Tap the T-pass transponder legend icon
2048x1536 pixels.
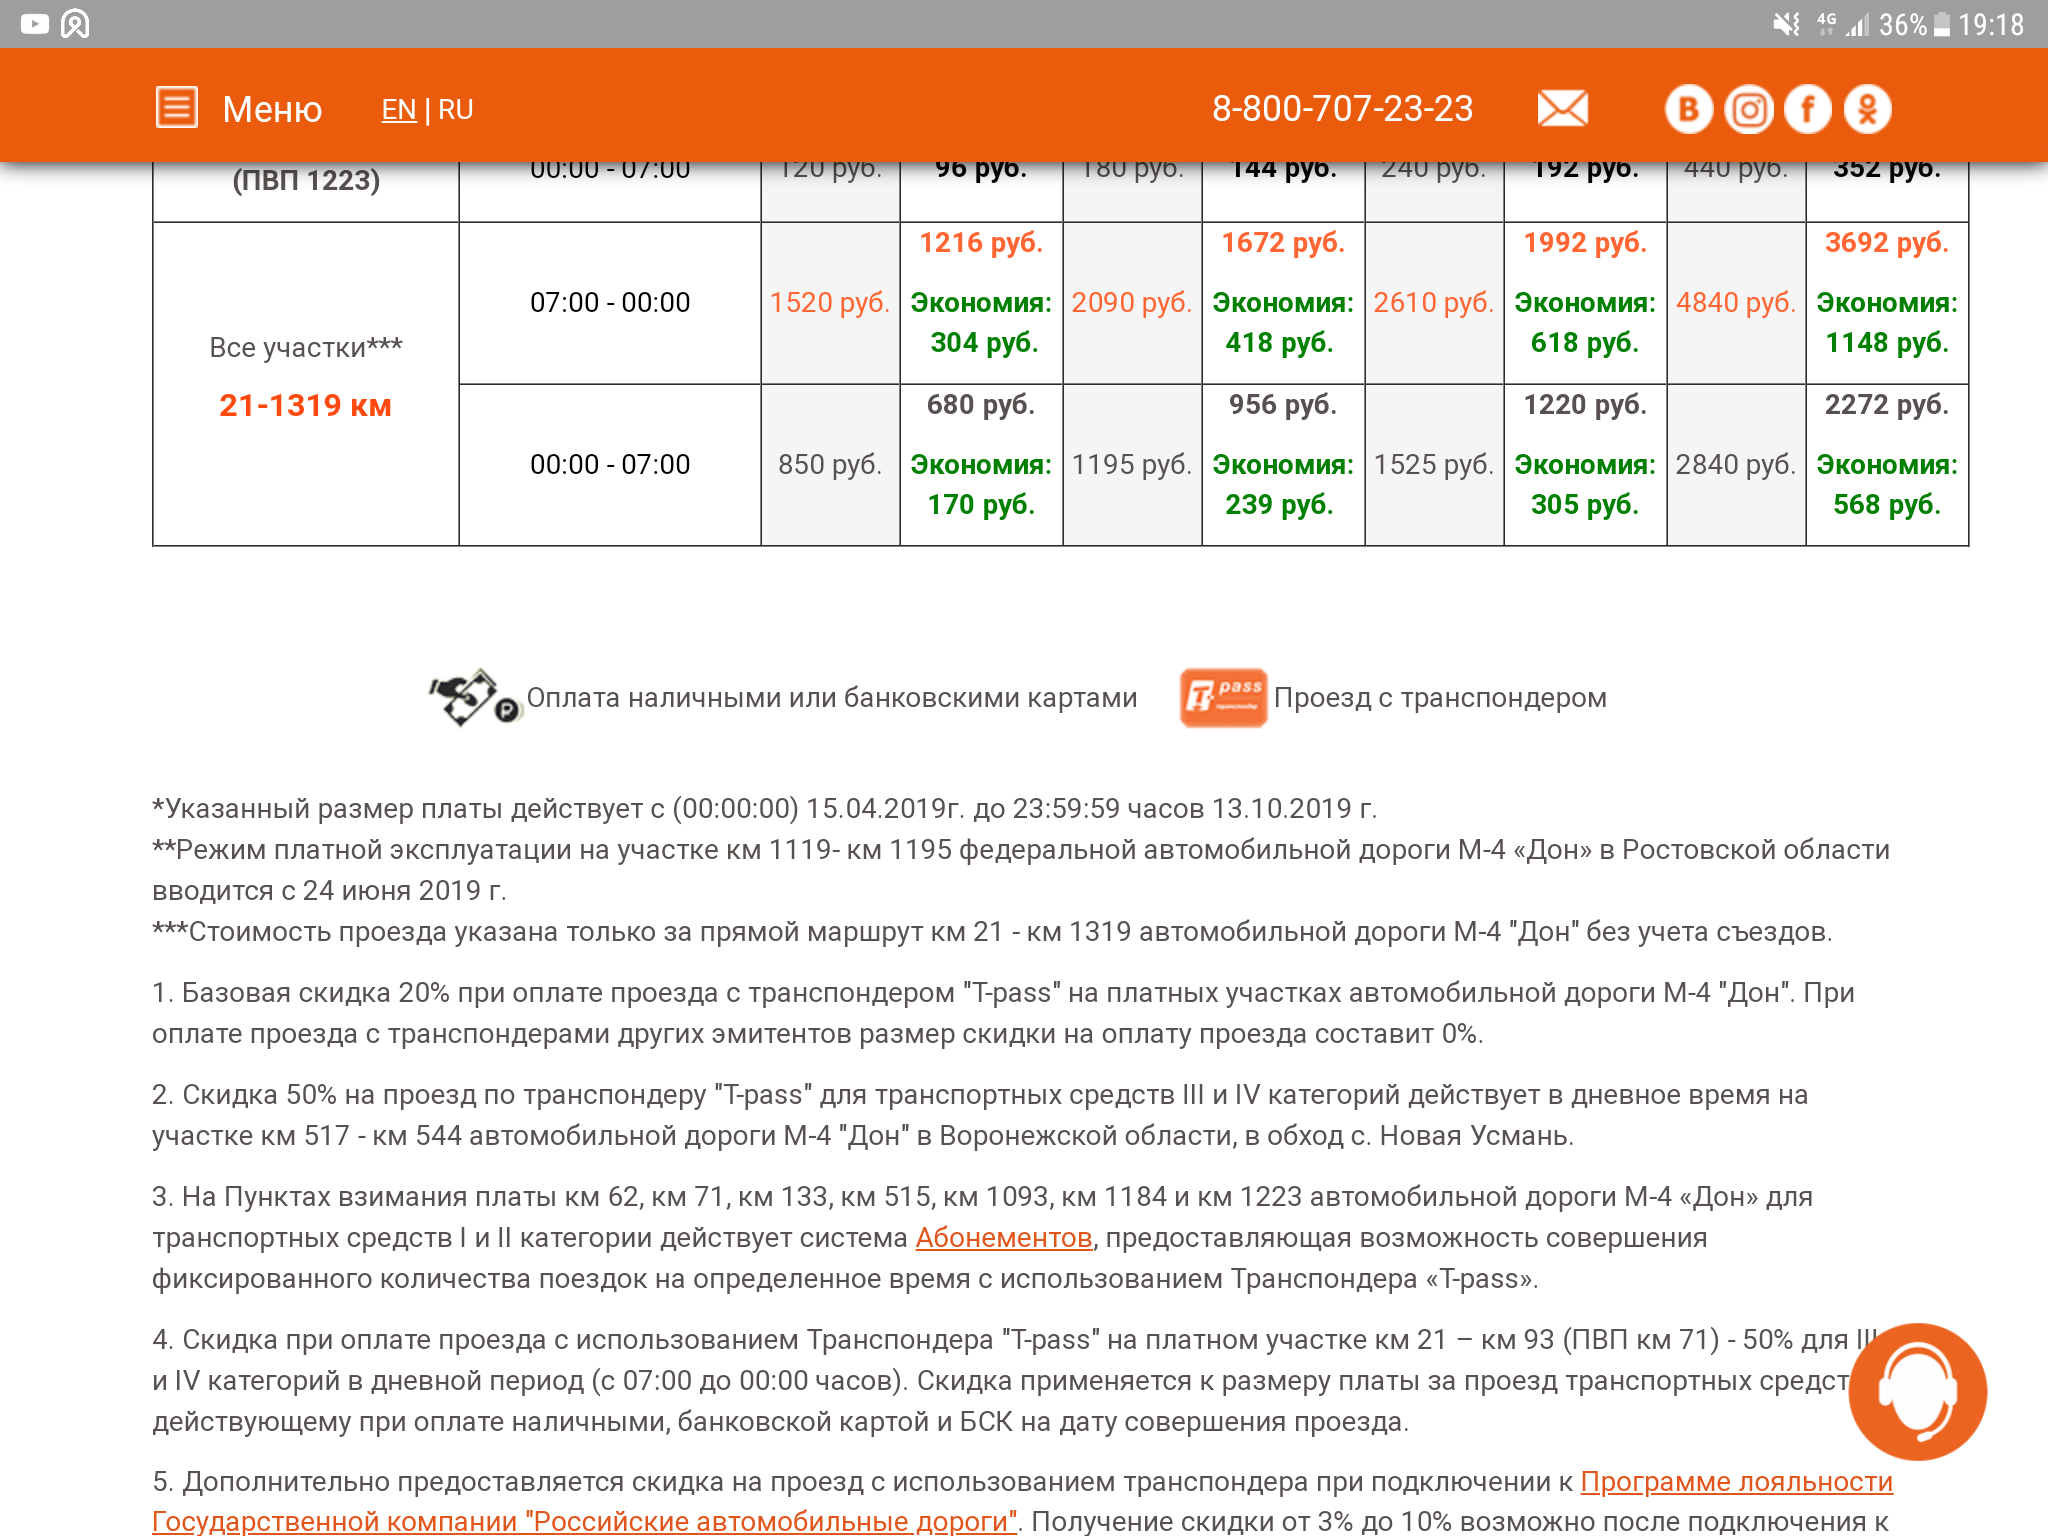[x=1222, y=697]
